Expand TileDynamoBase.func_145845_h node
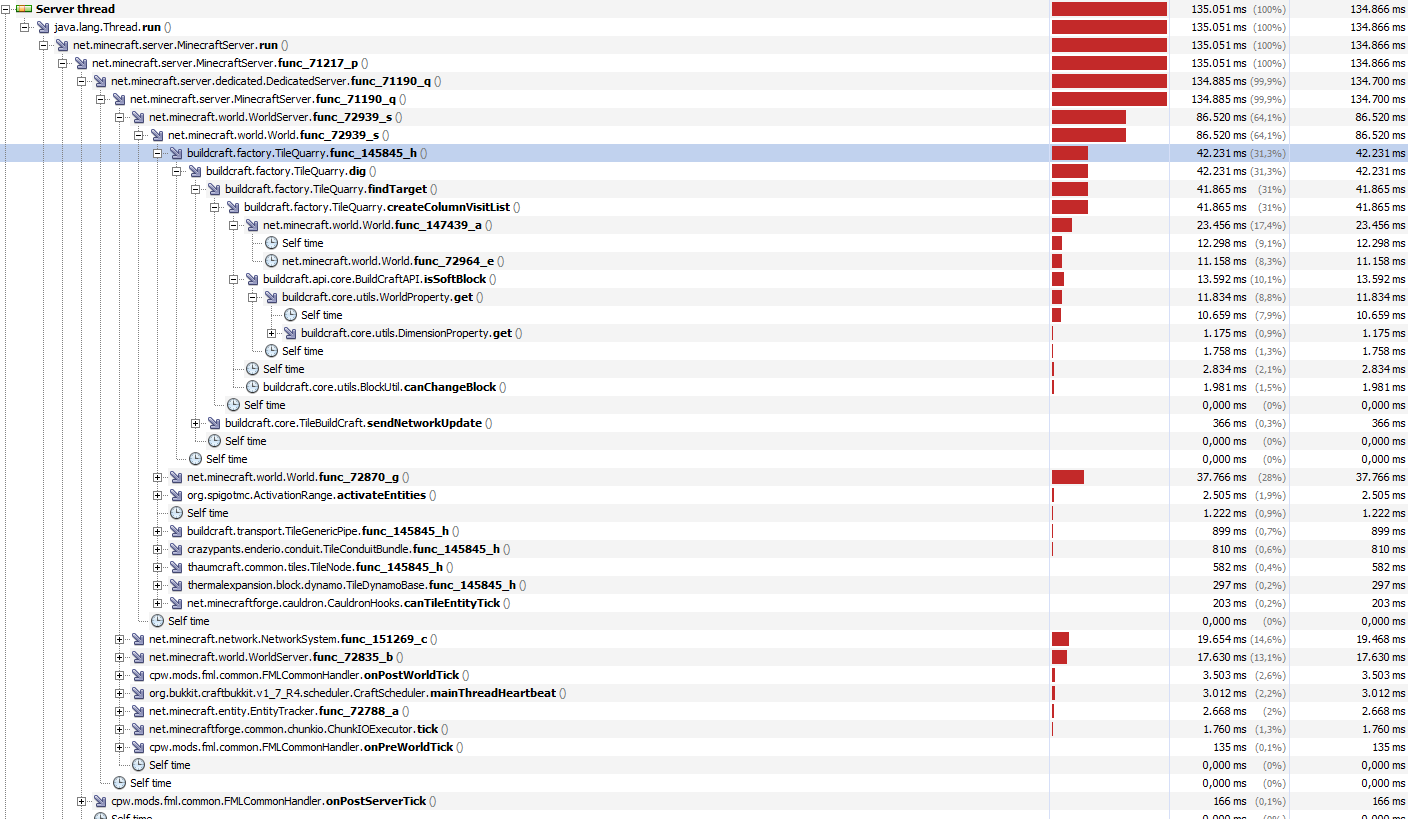This screenshot has width=1408, height=819. pos(158,585)
